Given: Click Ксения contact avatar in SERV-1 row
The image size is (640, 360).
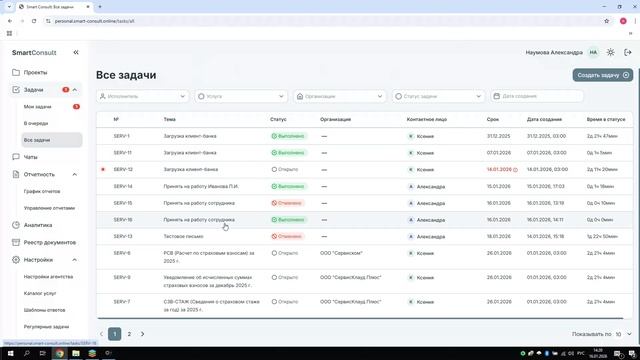Looking at the screenshot, I should (411, 136).
